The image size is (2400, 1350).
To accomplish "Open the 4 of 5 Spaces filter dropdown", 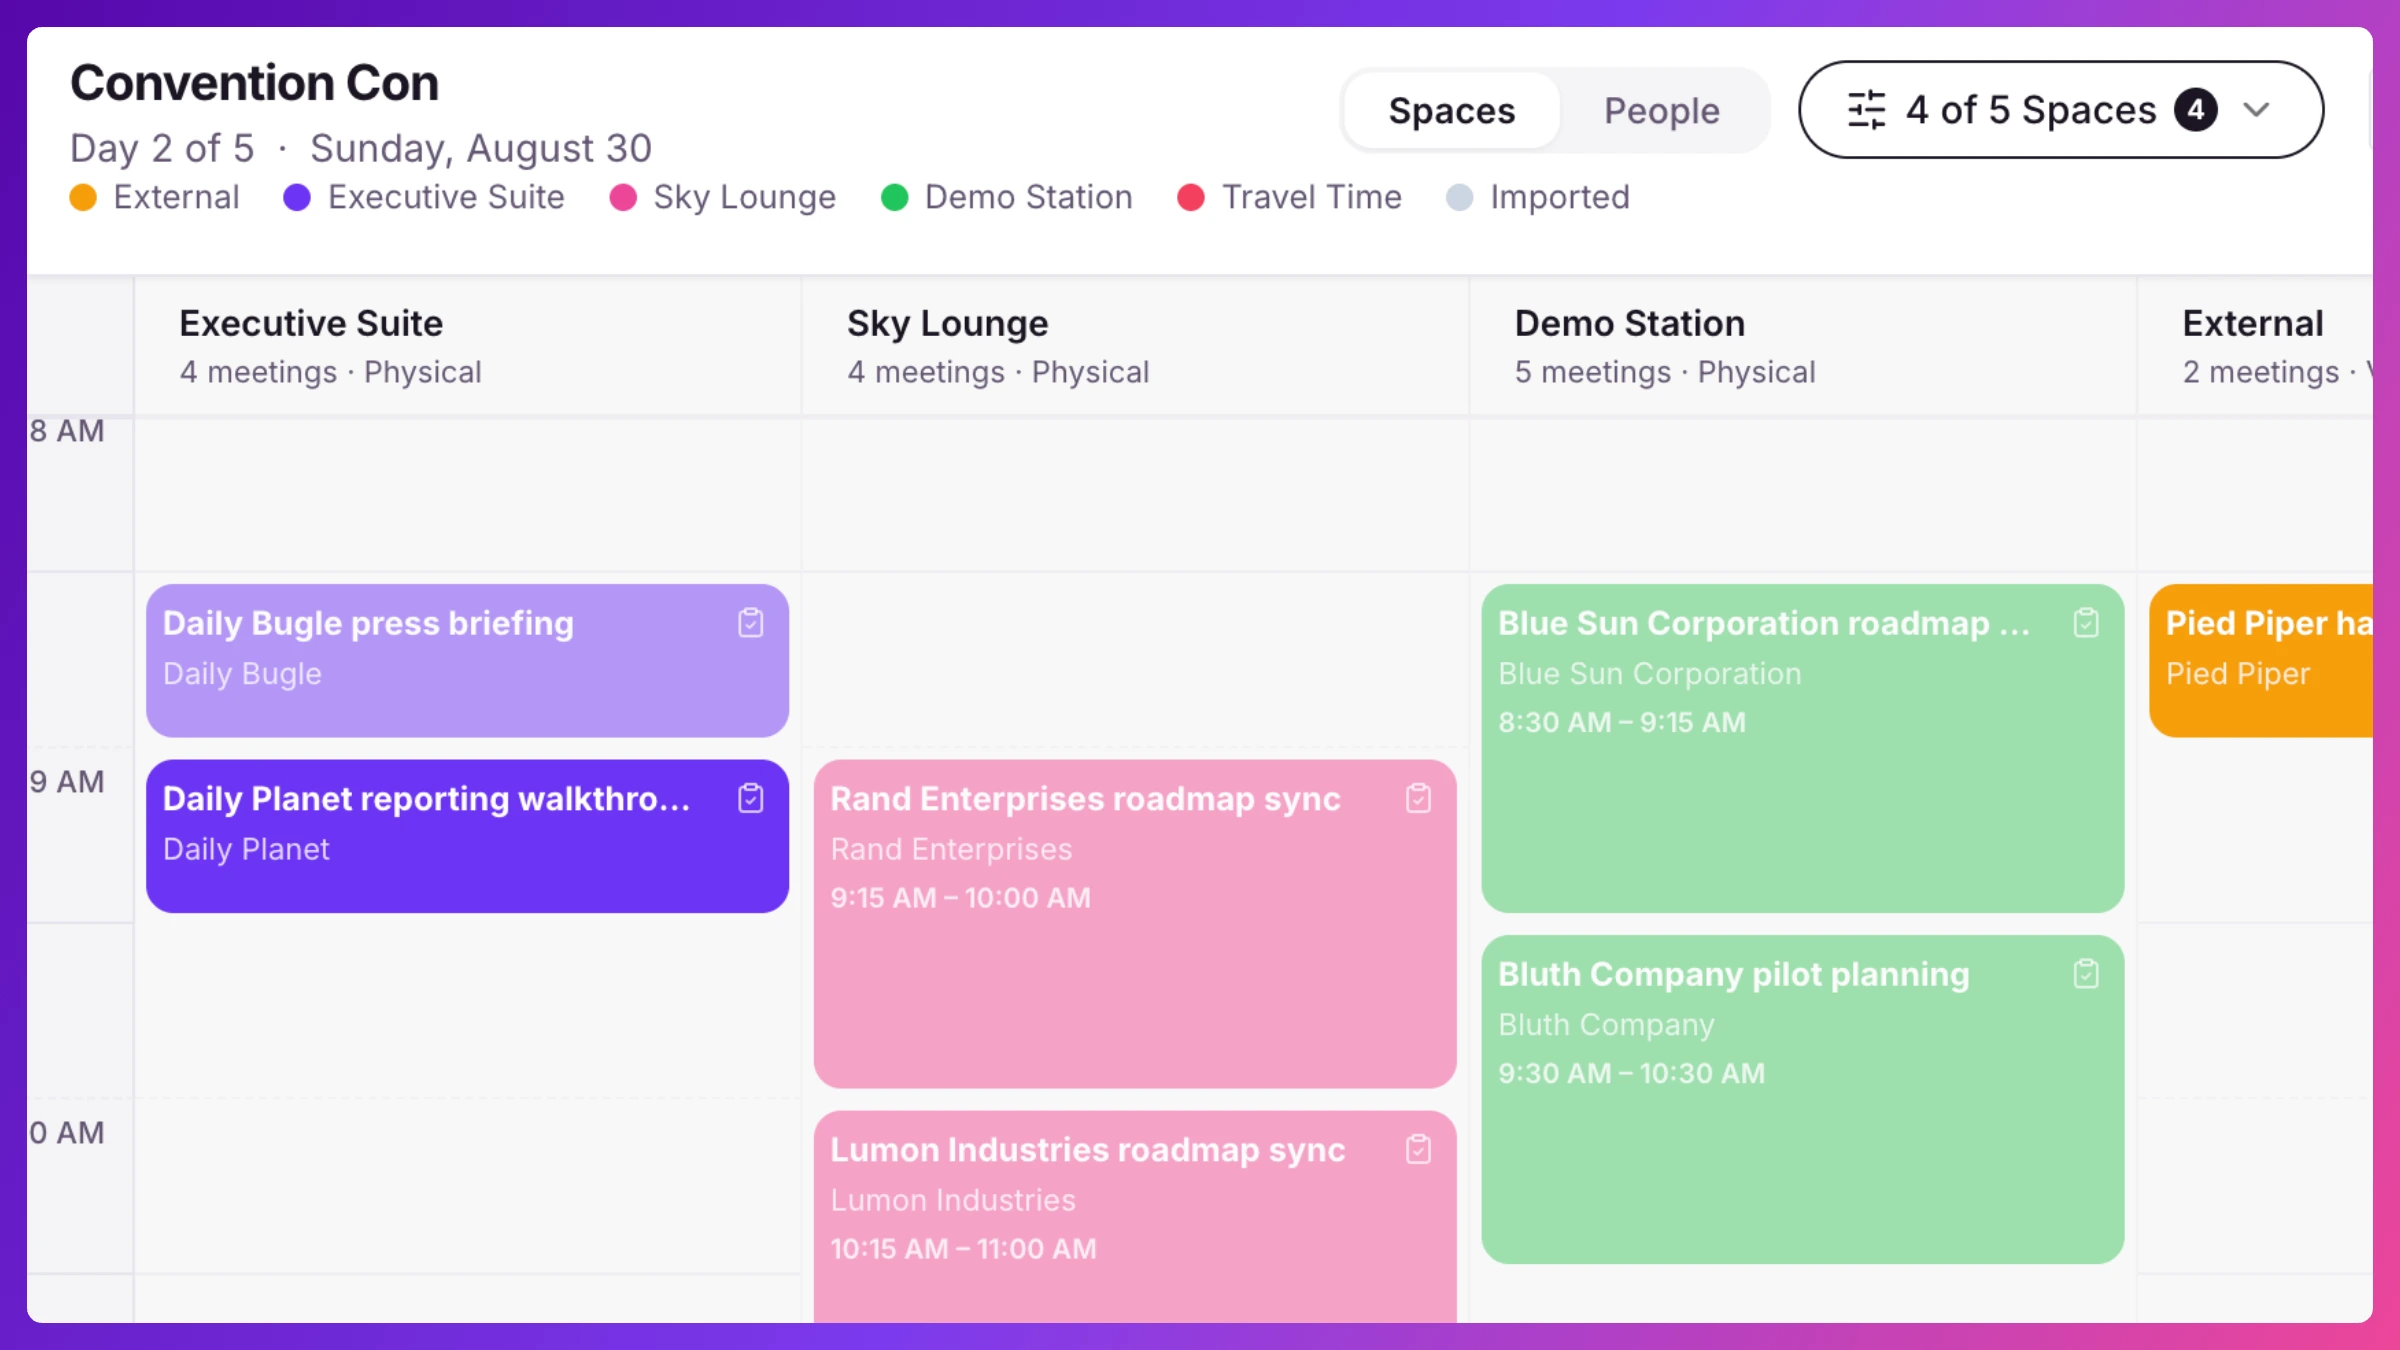I will pos(2061,110).
